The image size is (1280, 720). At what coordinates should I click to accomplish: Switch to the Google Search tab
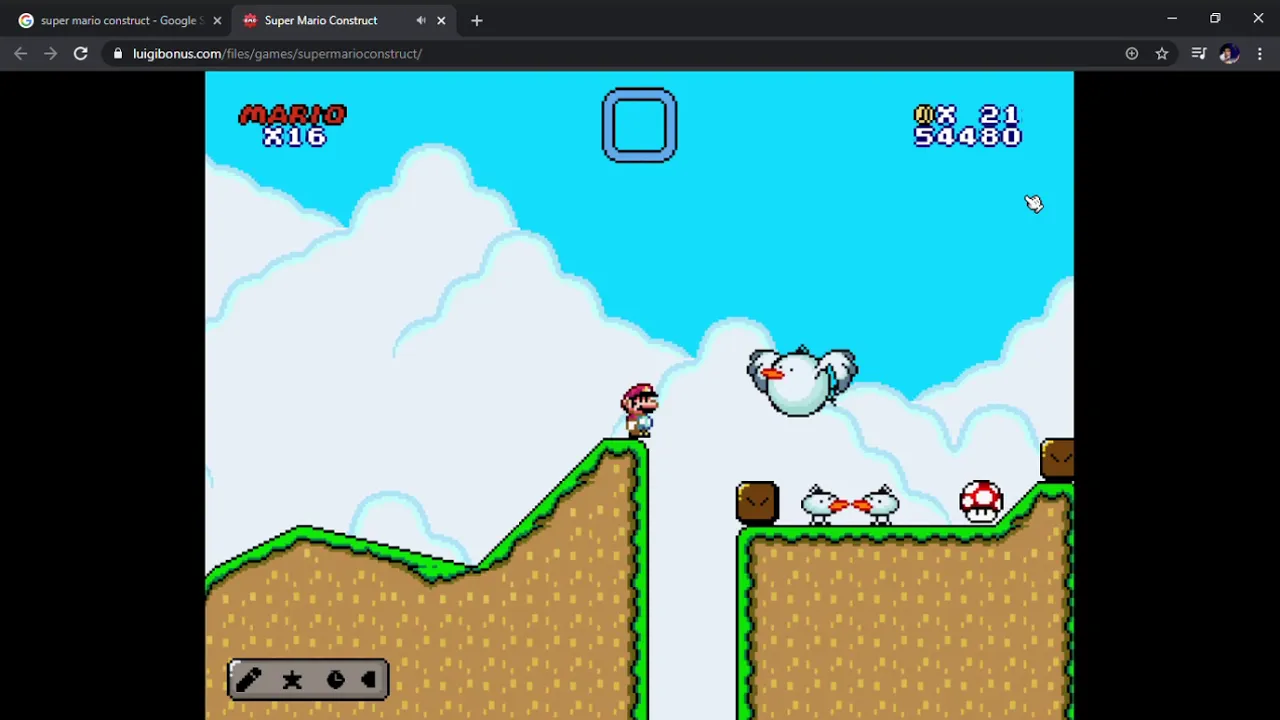(118, 20)
